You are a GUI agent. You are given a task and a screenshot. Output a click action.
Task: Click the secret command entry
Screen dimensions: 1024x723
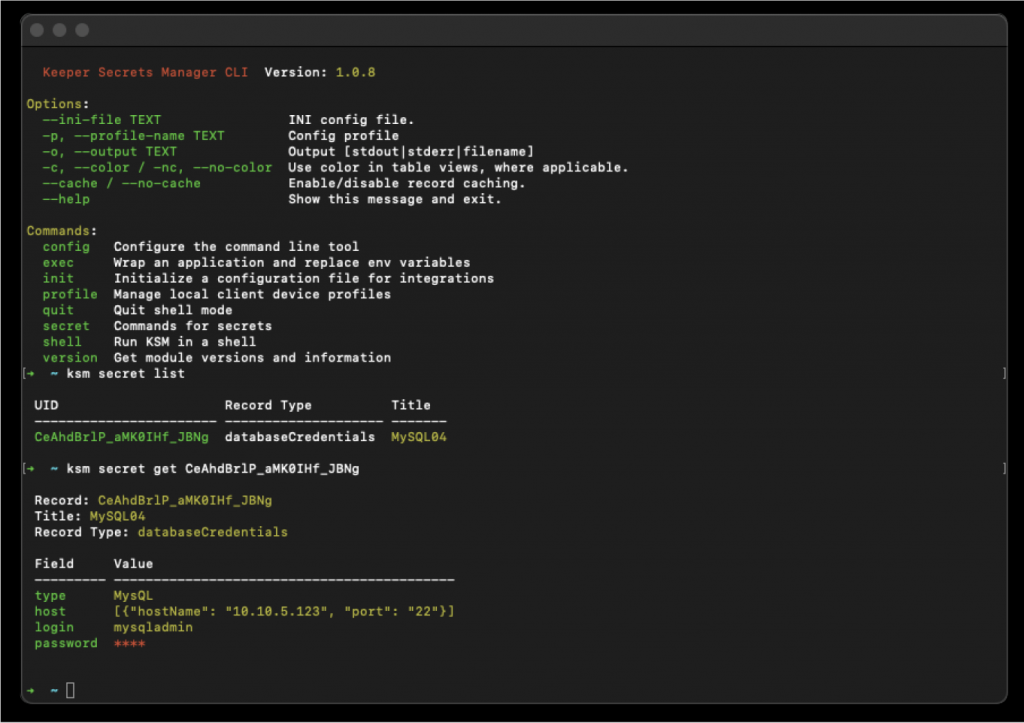[65, 325]
